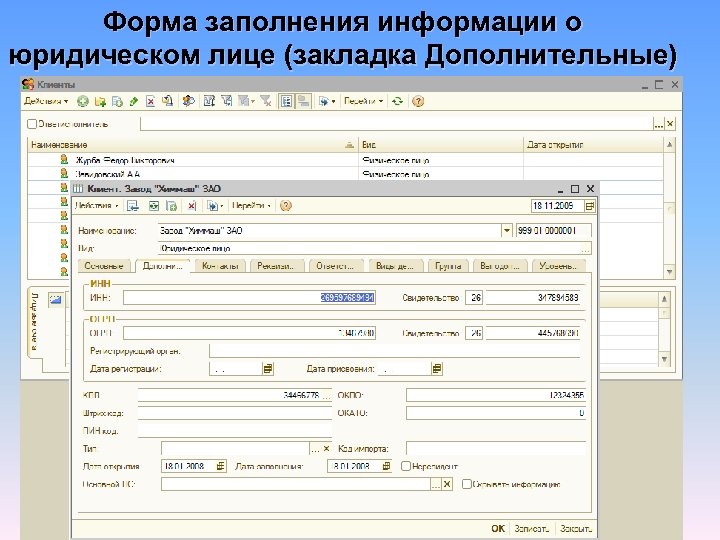Screen dimensions: 720x540
Task: Clear Ответисполнитель field with X in Клиенты
Action: 670,124
